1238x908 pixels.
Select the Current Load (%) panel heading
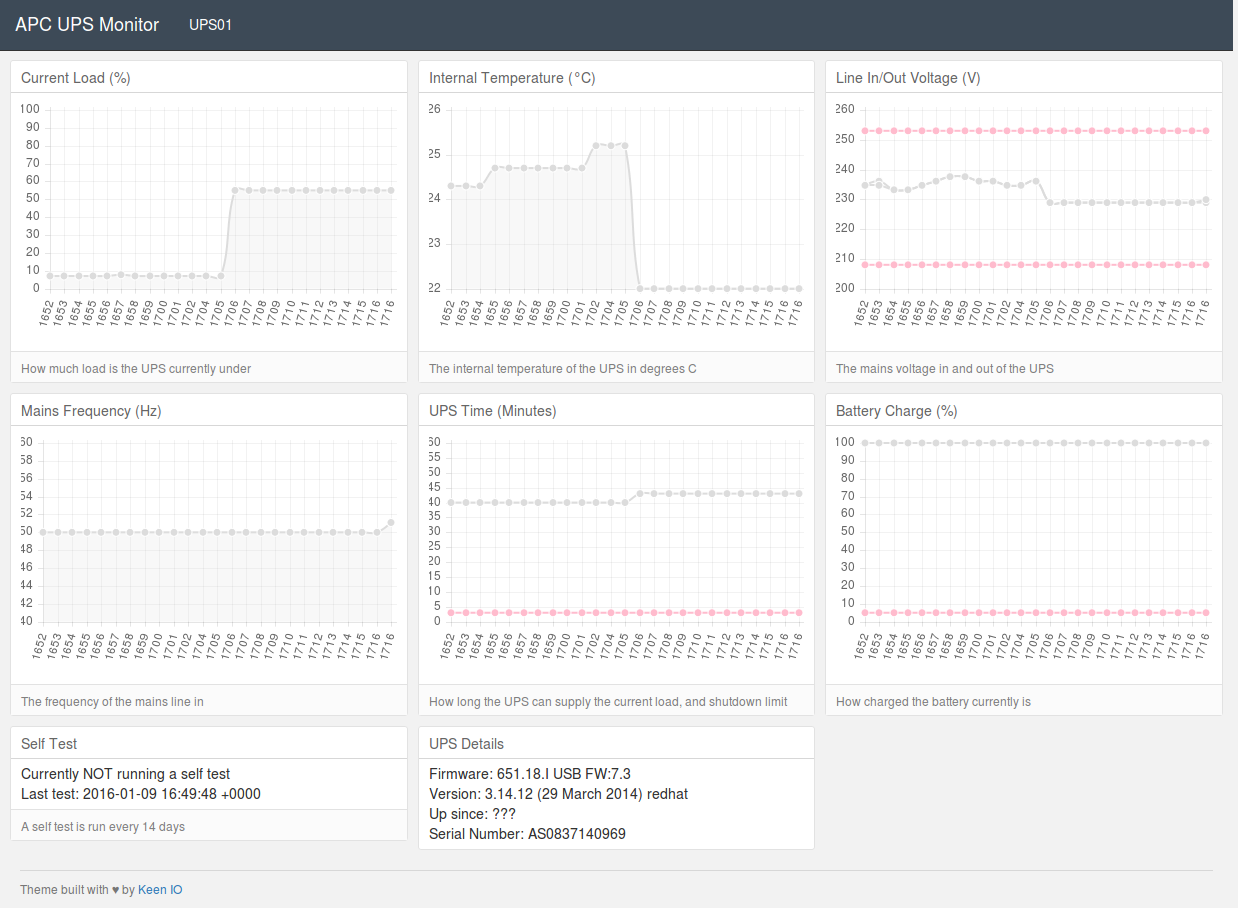click(76, 78)
